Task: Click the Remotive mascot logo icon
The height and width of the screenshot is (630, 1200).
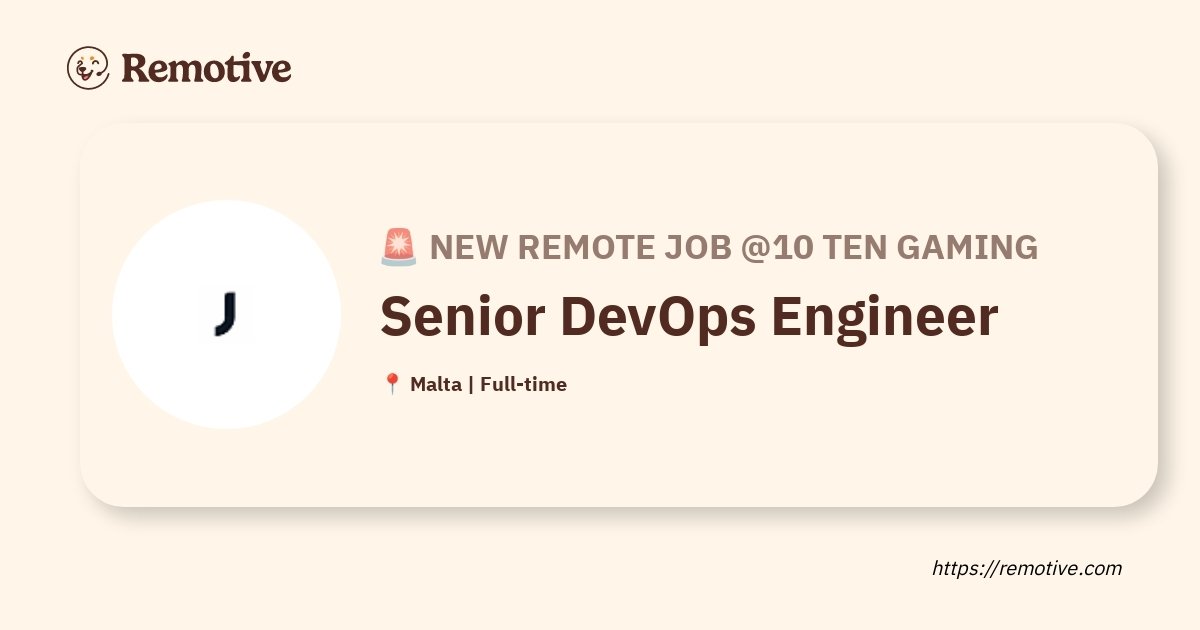Action: pos(88,68)
